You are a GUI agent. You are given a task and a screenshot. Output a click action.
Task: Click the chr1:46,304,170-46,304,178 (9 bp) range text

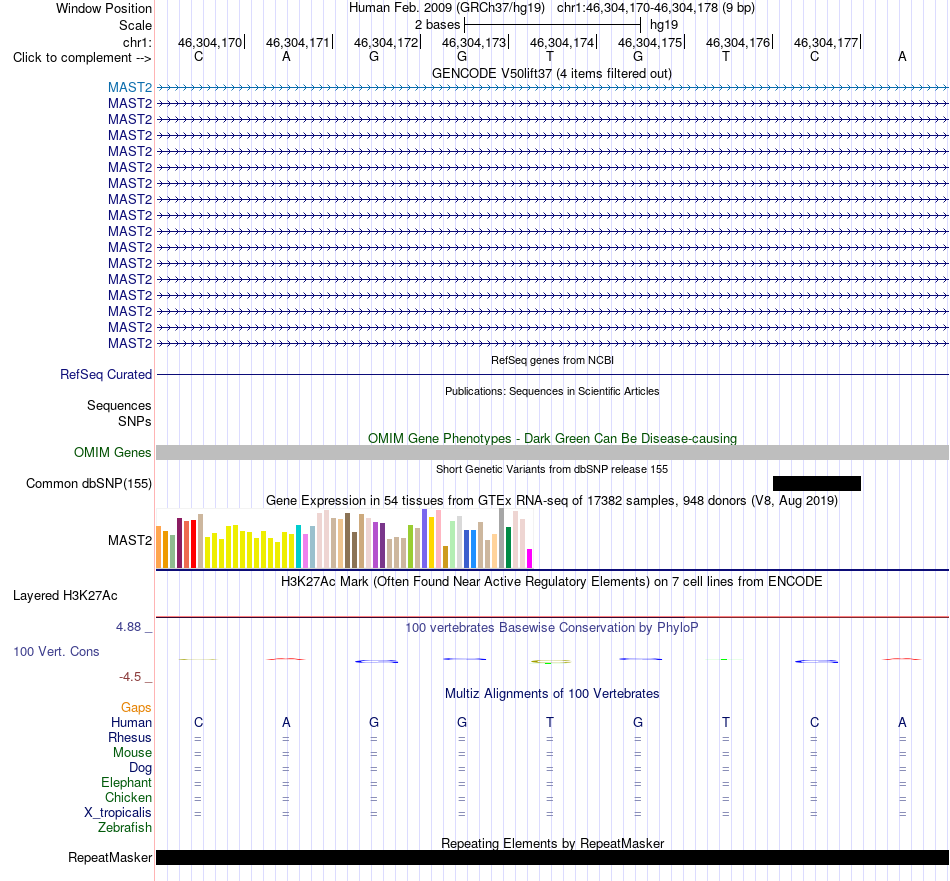[656, 8]
